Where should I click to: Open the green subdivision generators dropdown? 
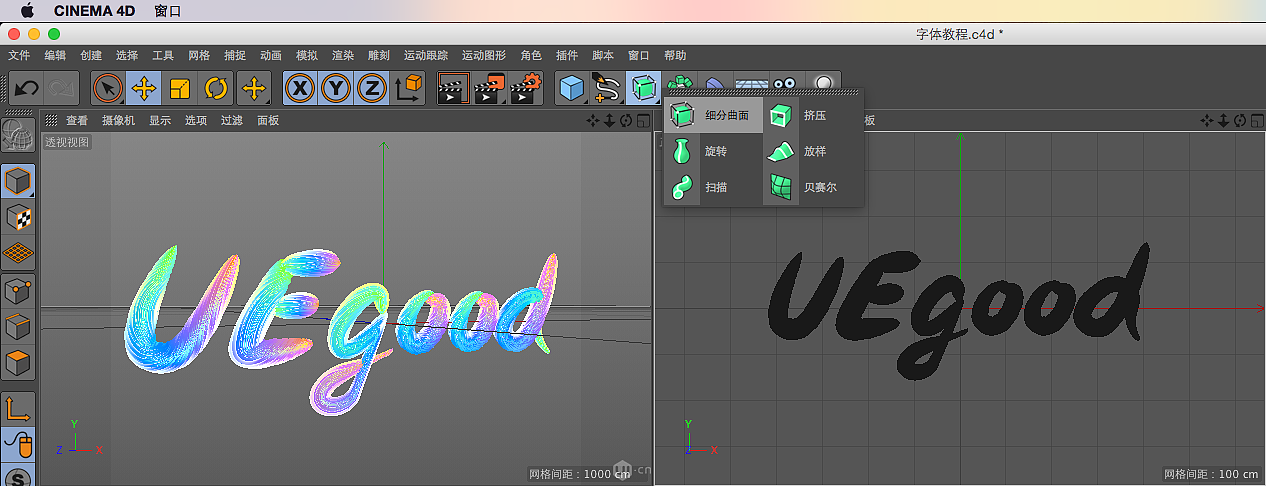point(644,89)
